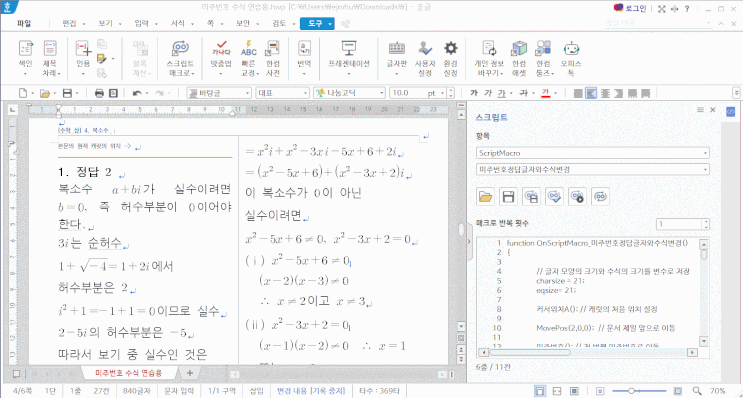Open the 색인 (Index) tool
The width and height of the screenshot is (743, 398).
point(25,58)
